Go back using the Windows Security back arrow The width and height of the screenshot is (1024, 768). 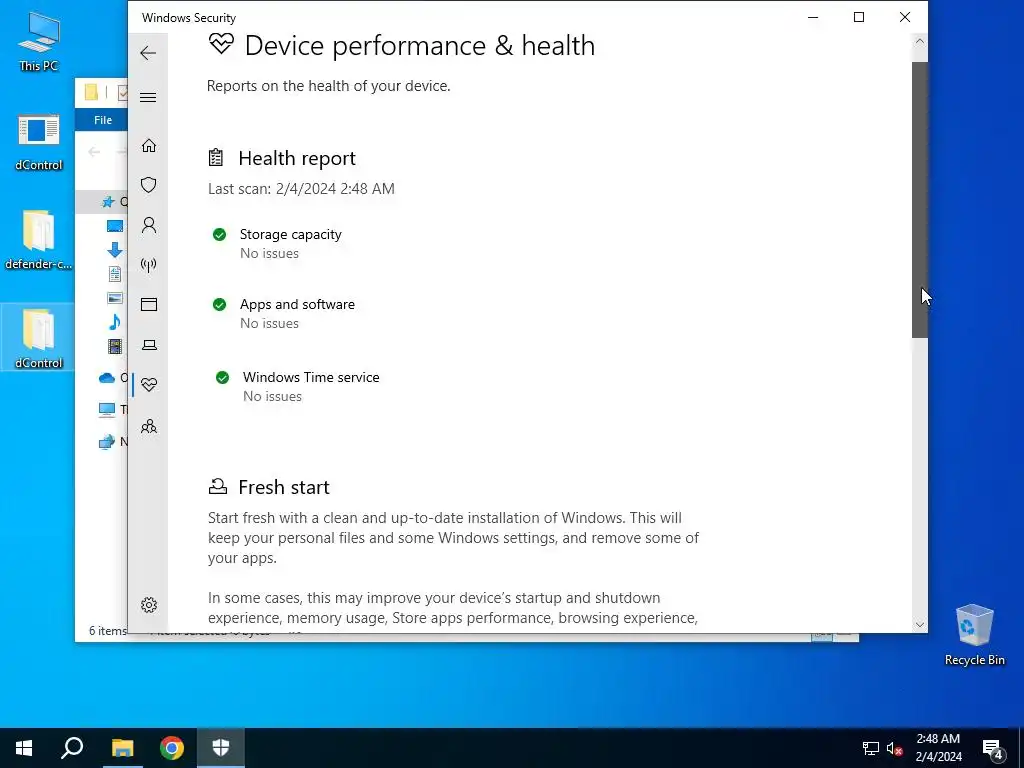click(x=148, y=53)
